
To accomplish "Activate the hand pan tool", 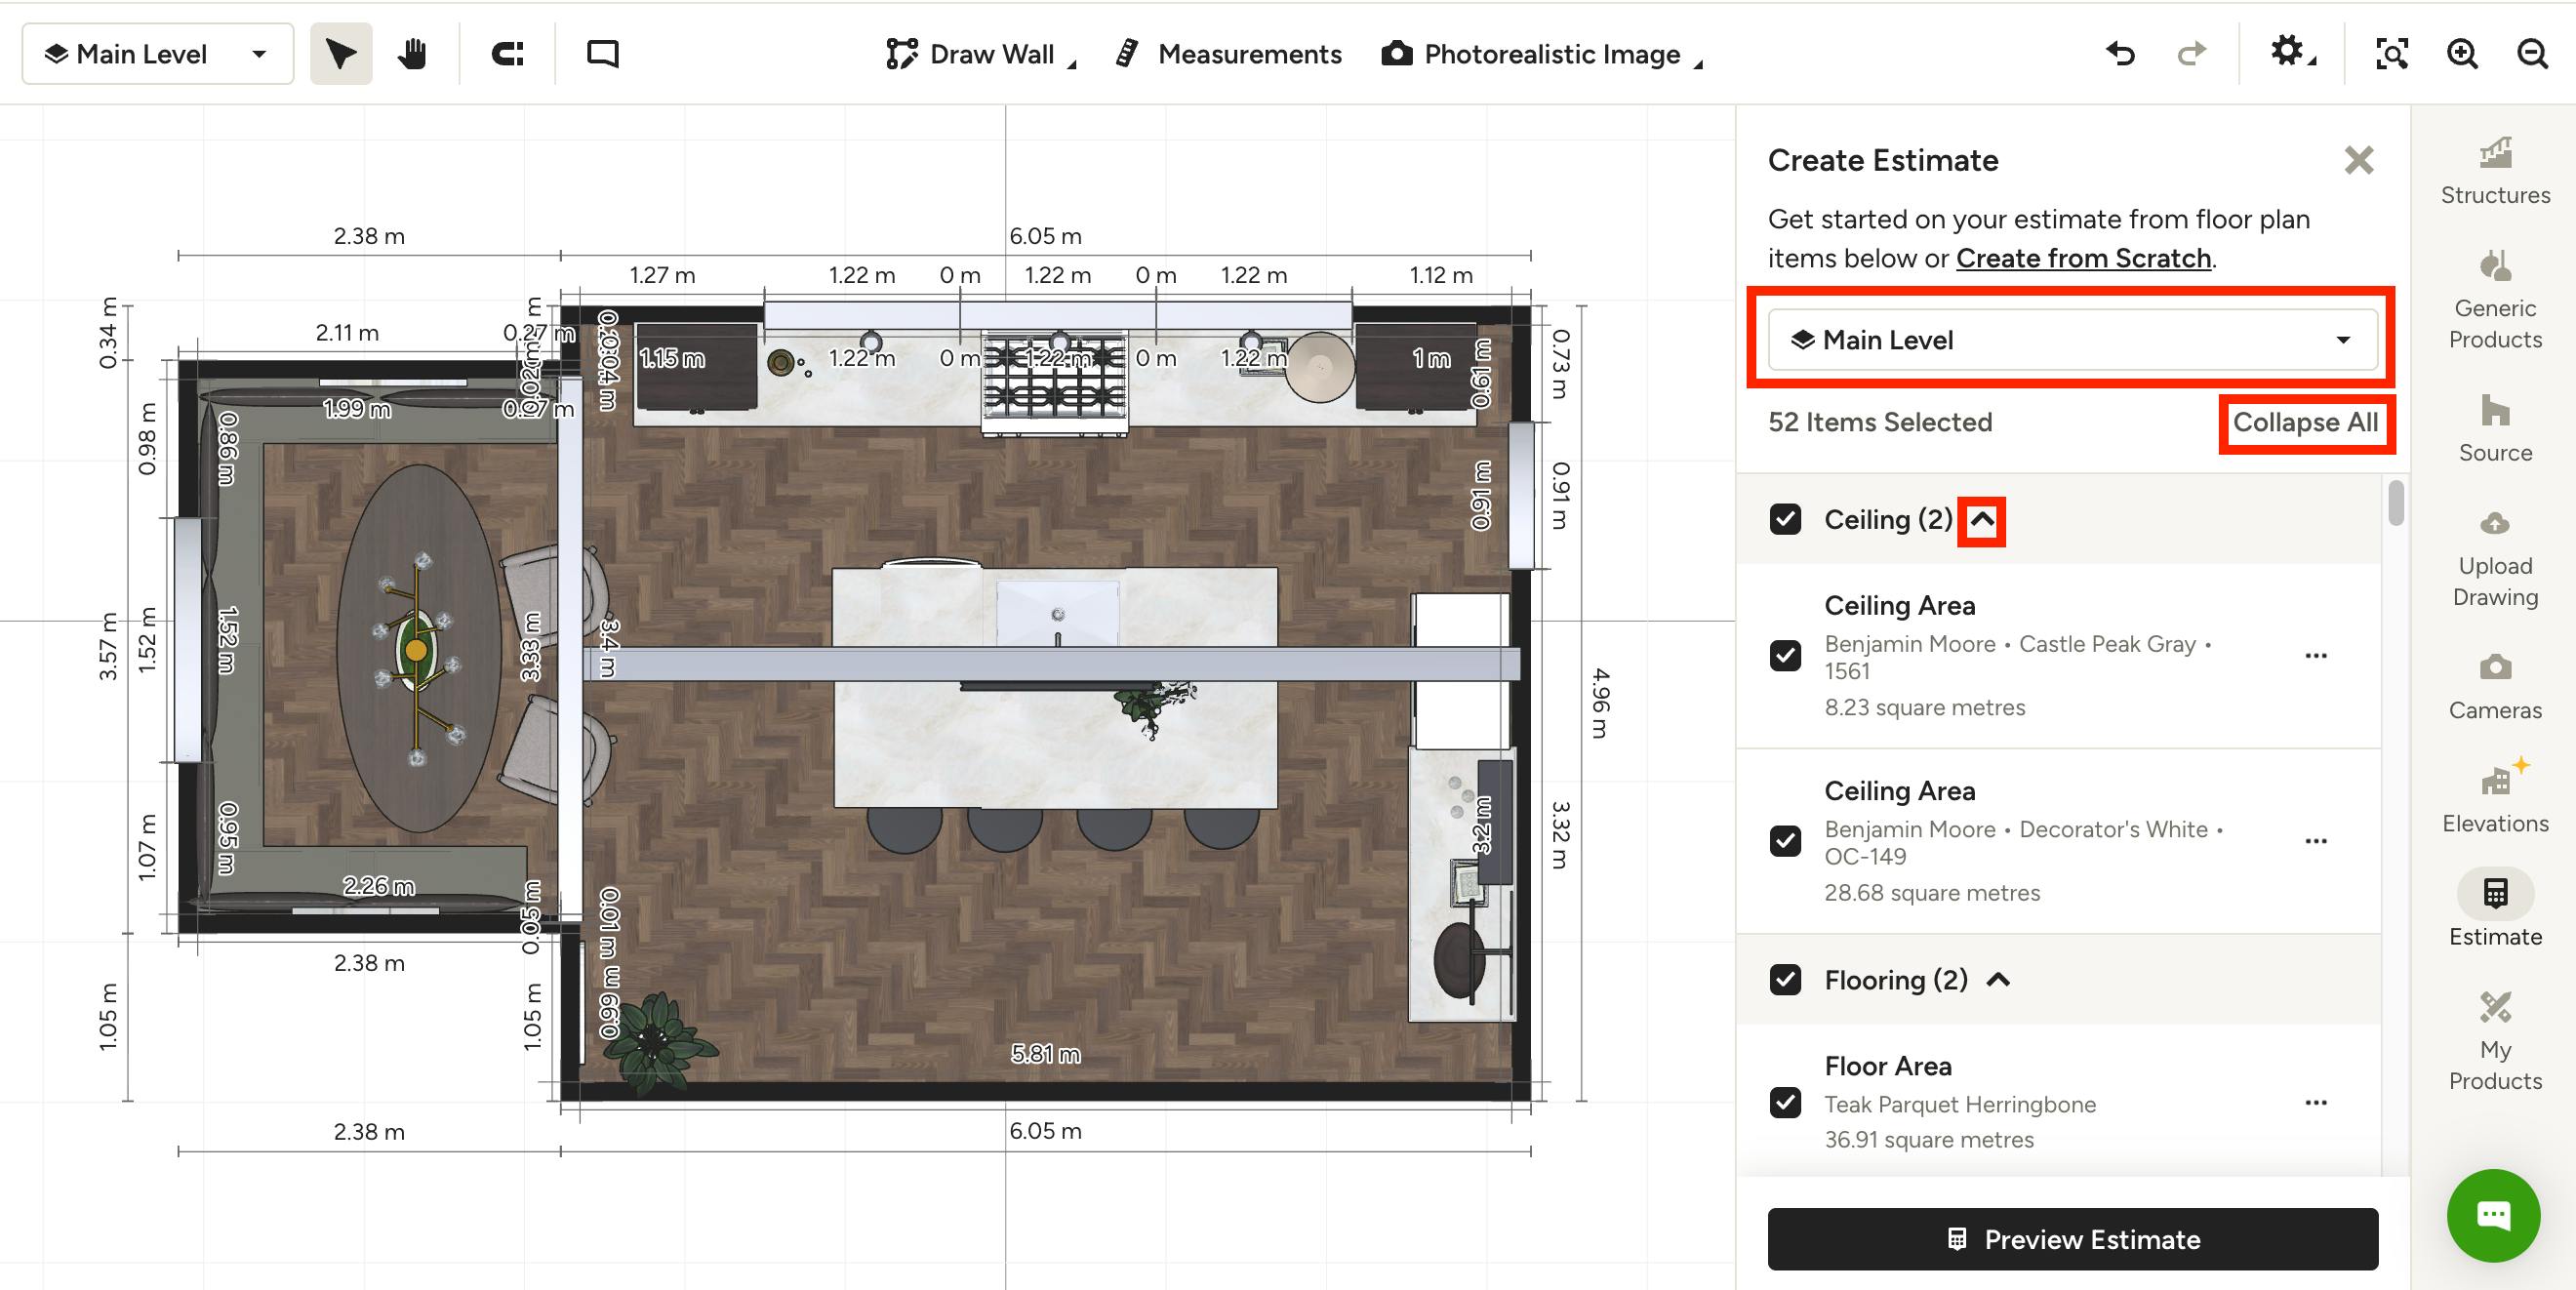I will [412, 54].
